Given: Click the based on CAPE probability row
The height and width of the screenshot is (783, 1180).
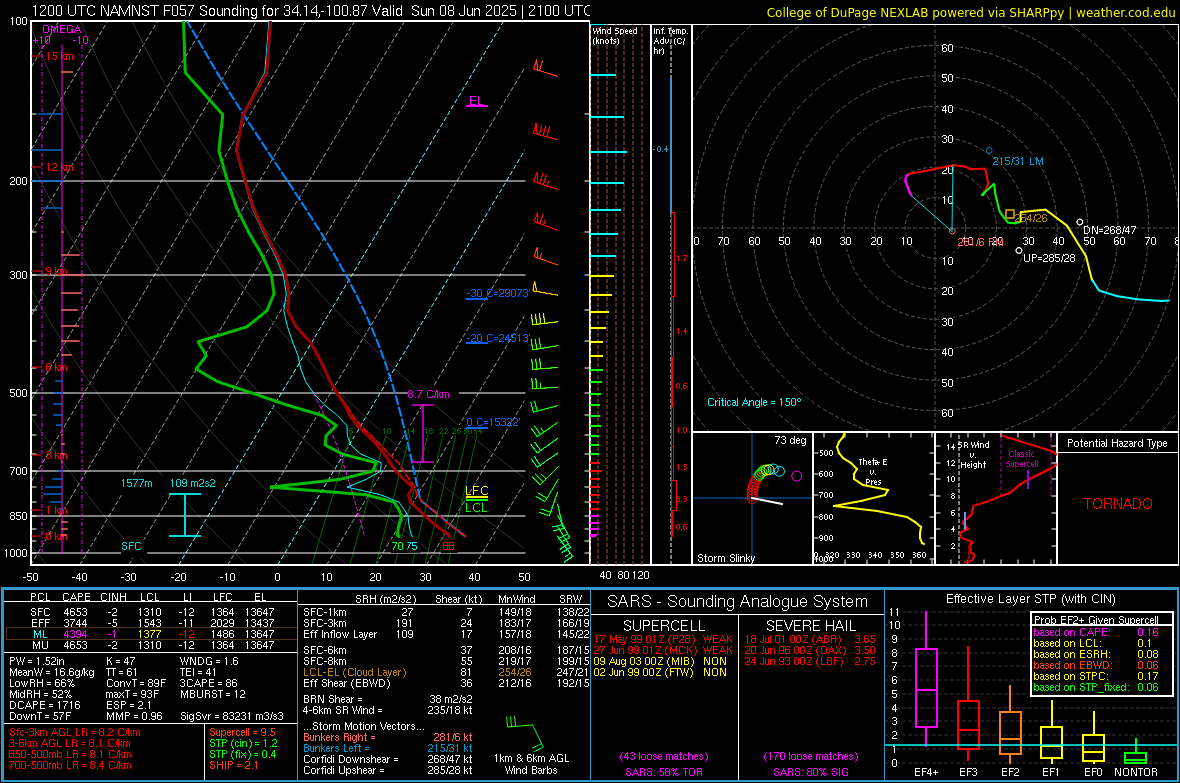Looking at the screenshot, I should (1096, 632).
